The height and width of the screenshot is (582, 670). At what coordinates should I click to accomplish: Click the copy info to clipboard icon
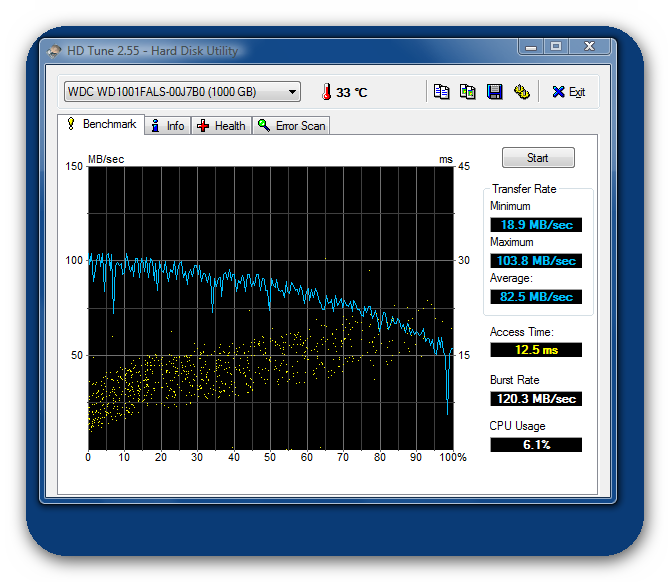point(441,92)
